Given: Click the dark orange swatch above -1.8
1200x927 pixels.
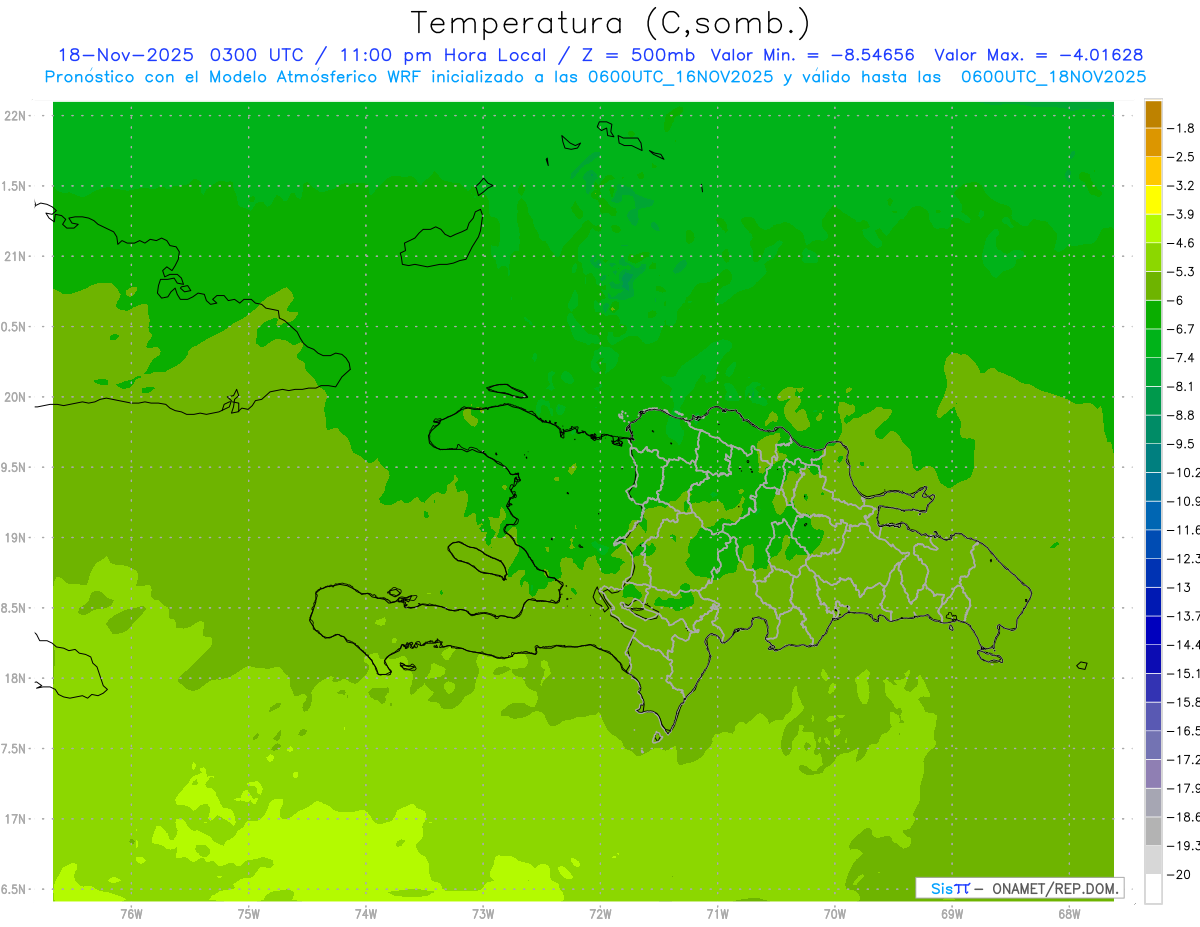Looking at the screenshot, I should click(x=1153, y=114).
